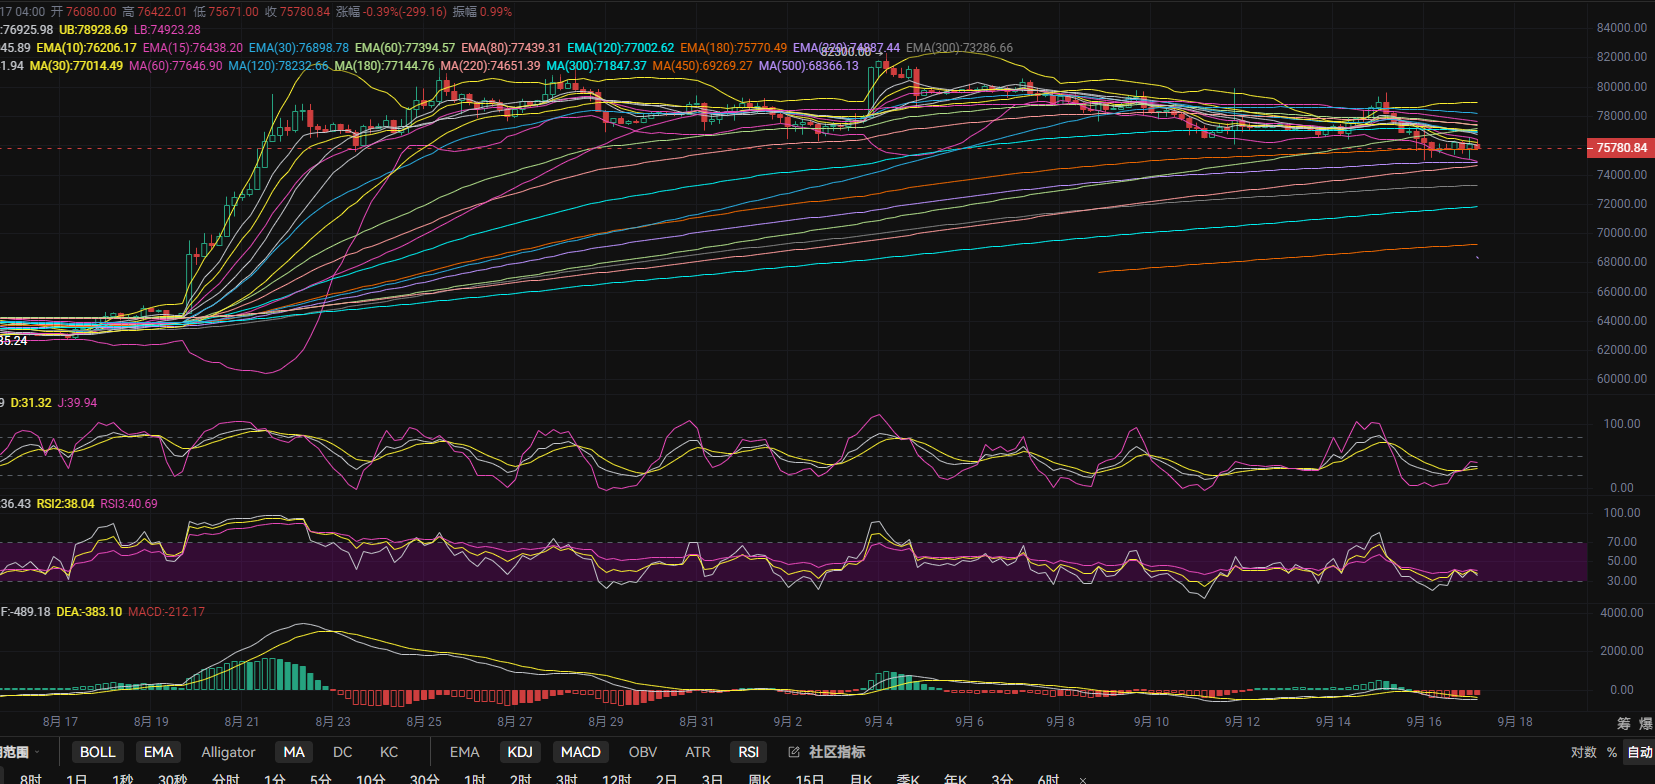Select the 1日 timeframe
1655x784 pixels.
point(77,778)
